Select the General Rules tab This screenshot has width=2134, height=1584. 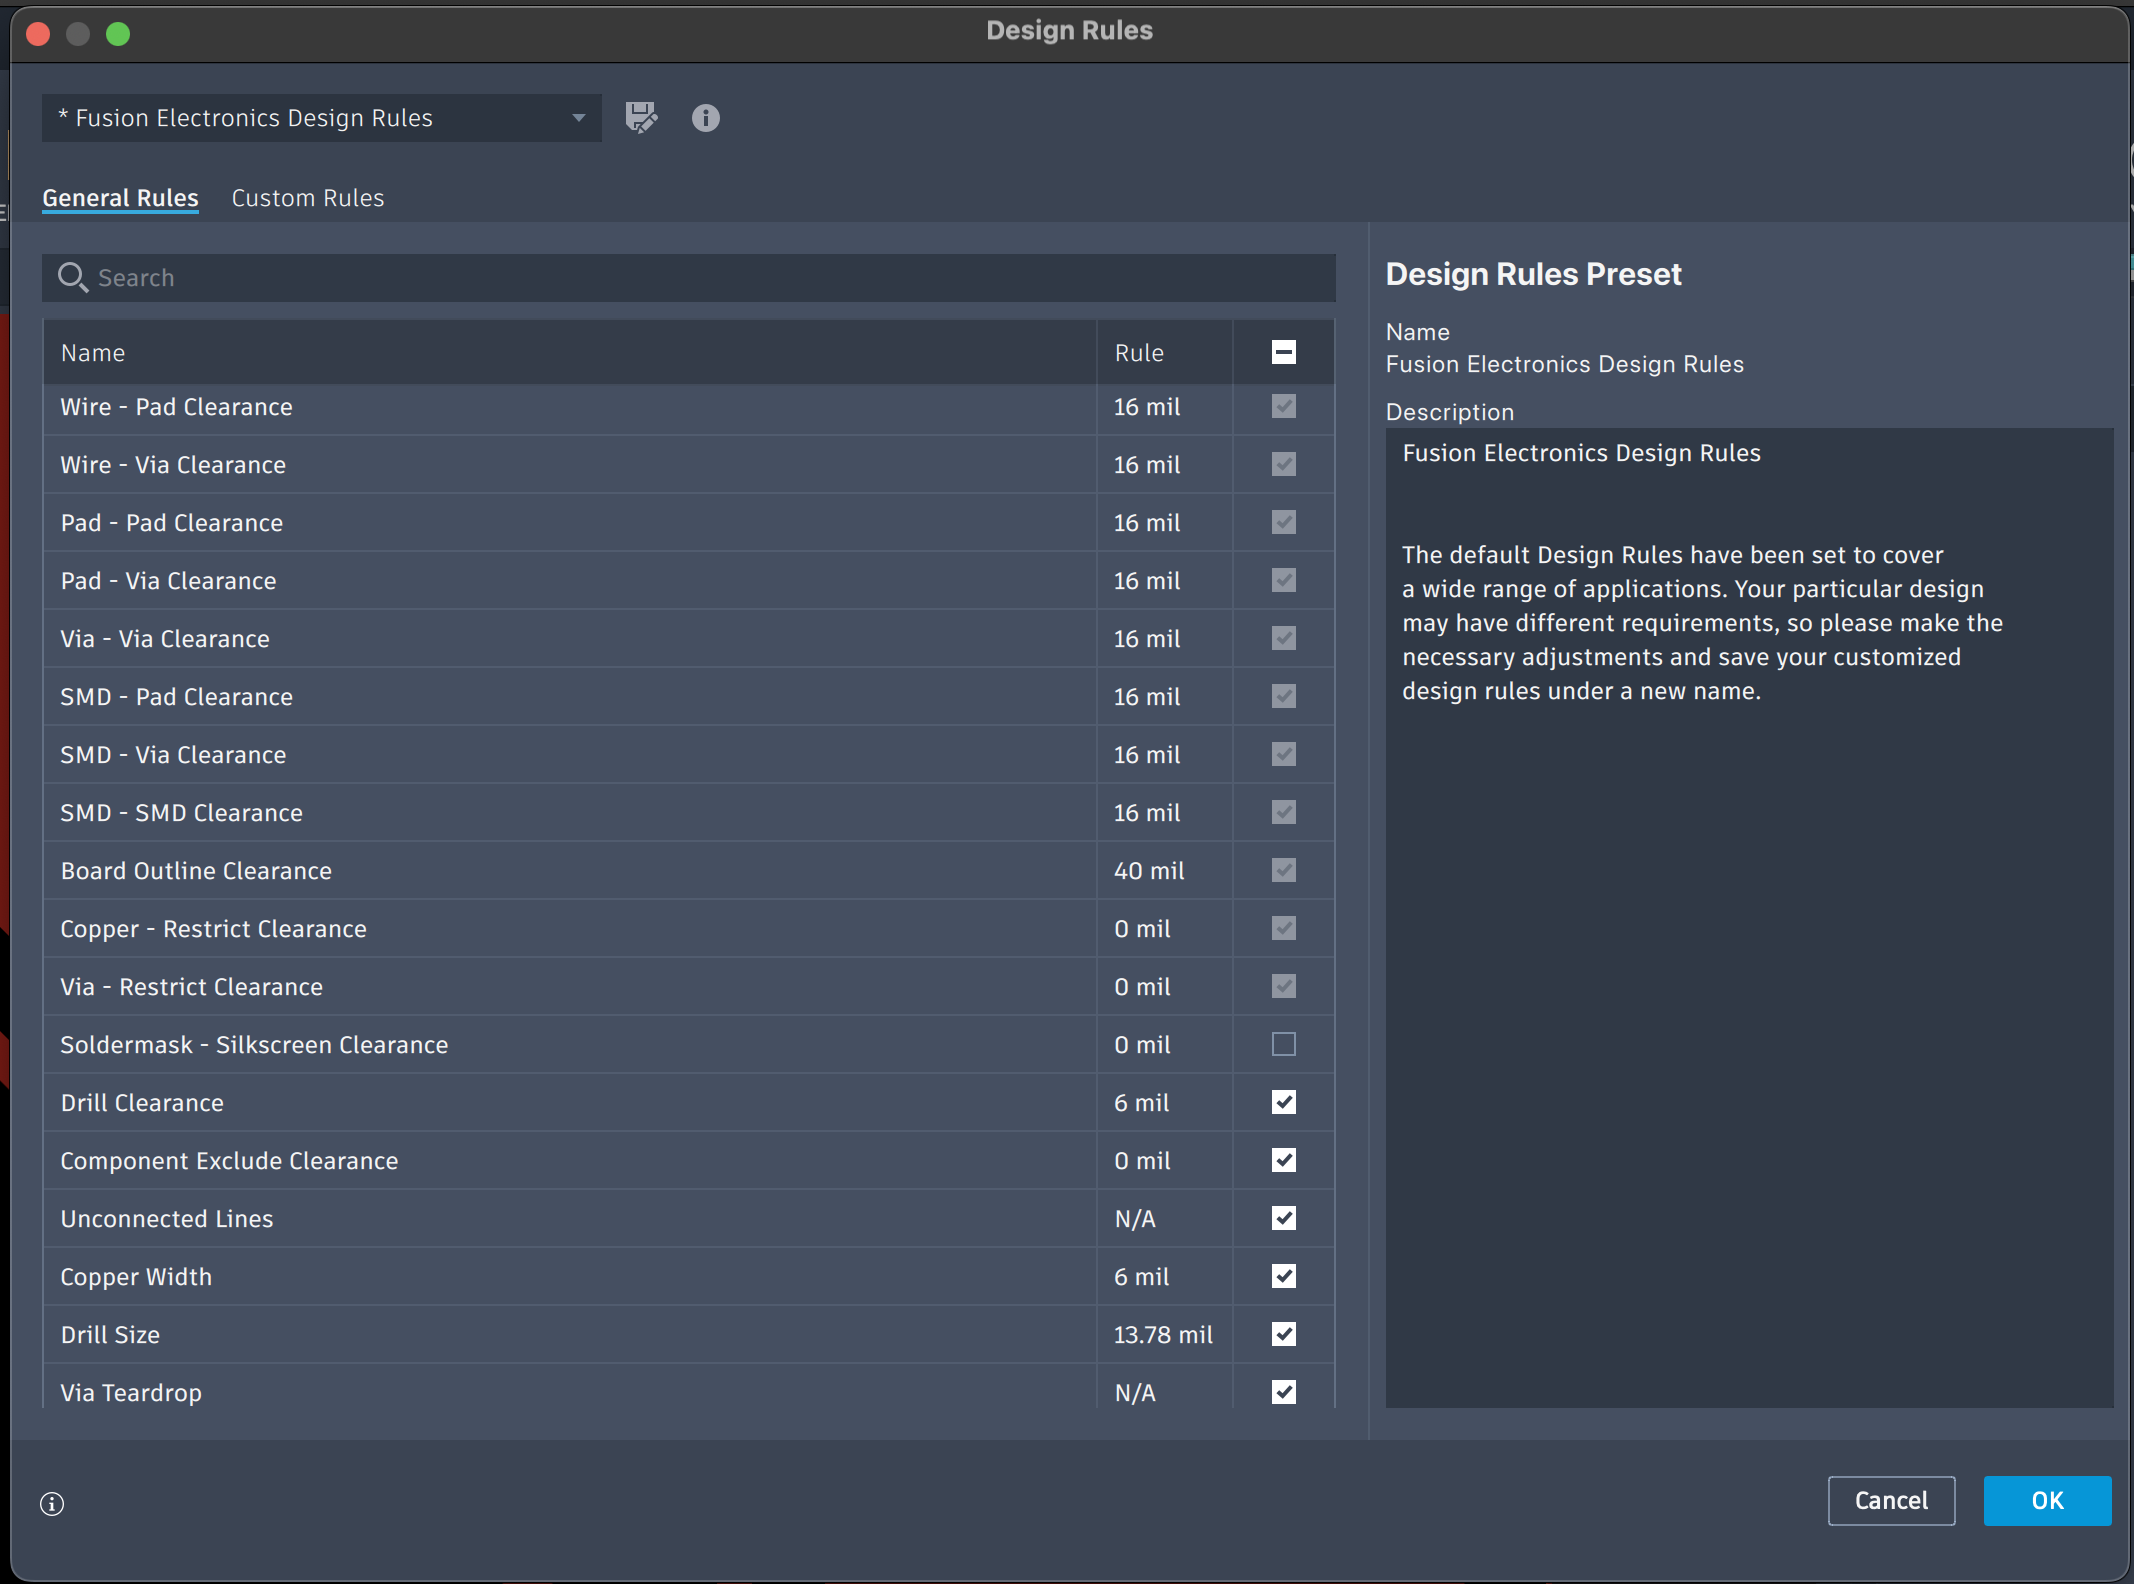click(120, 198)
